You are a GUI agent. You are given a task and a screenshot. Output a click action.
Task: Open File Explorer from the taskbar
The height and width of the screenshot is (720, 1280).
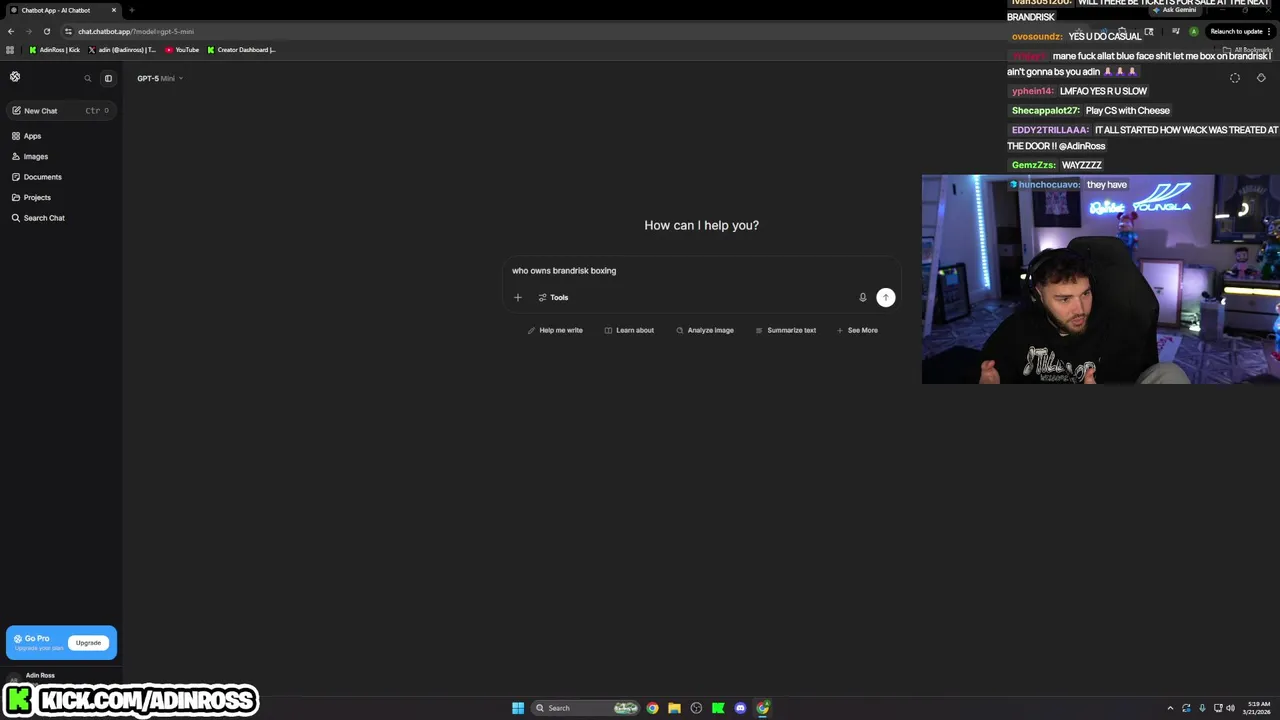click(674, 708)
